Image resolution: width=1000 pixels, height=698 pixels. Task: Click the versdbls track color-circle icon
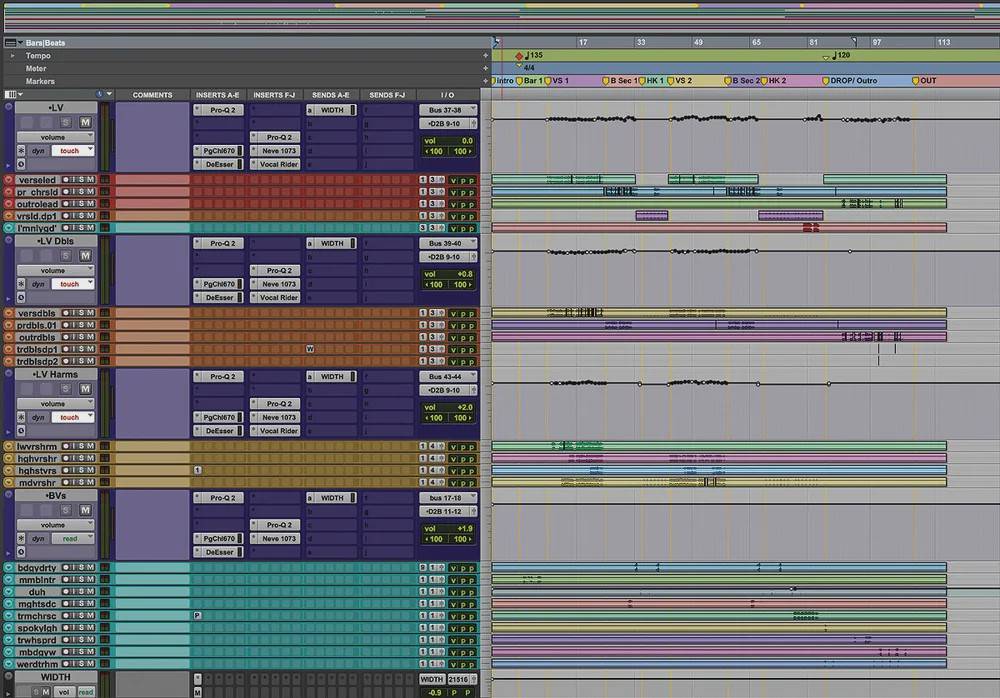[x=9, y=313]
